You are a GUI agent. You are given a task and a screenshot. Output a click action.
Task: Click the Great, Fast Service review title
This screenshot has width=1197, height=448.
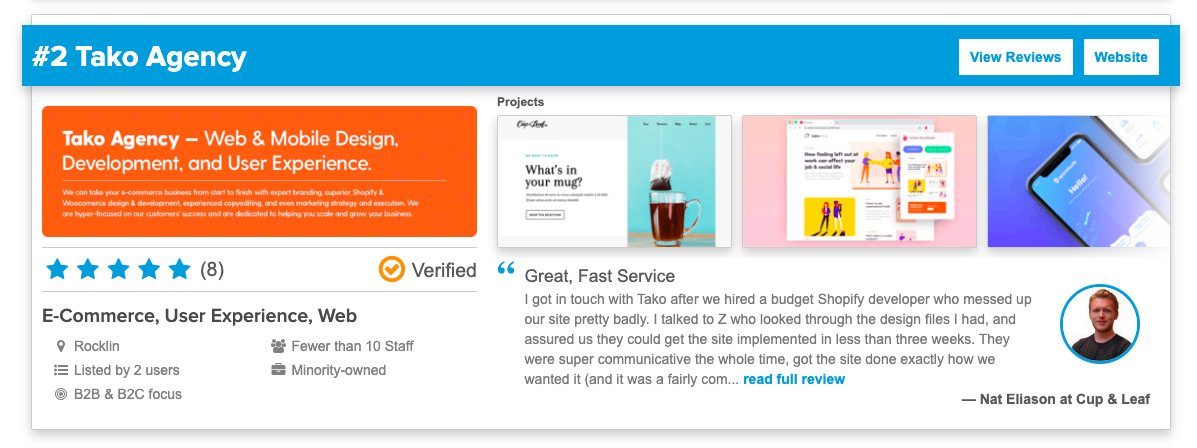(600, 276)
